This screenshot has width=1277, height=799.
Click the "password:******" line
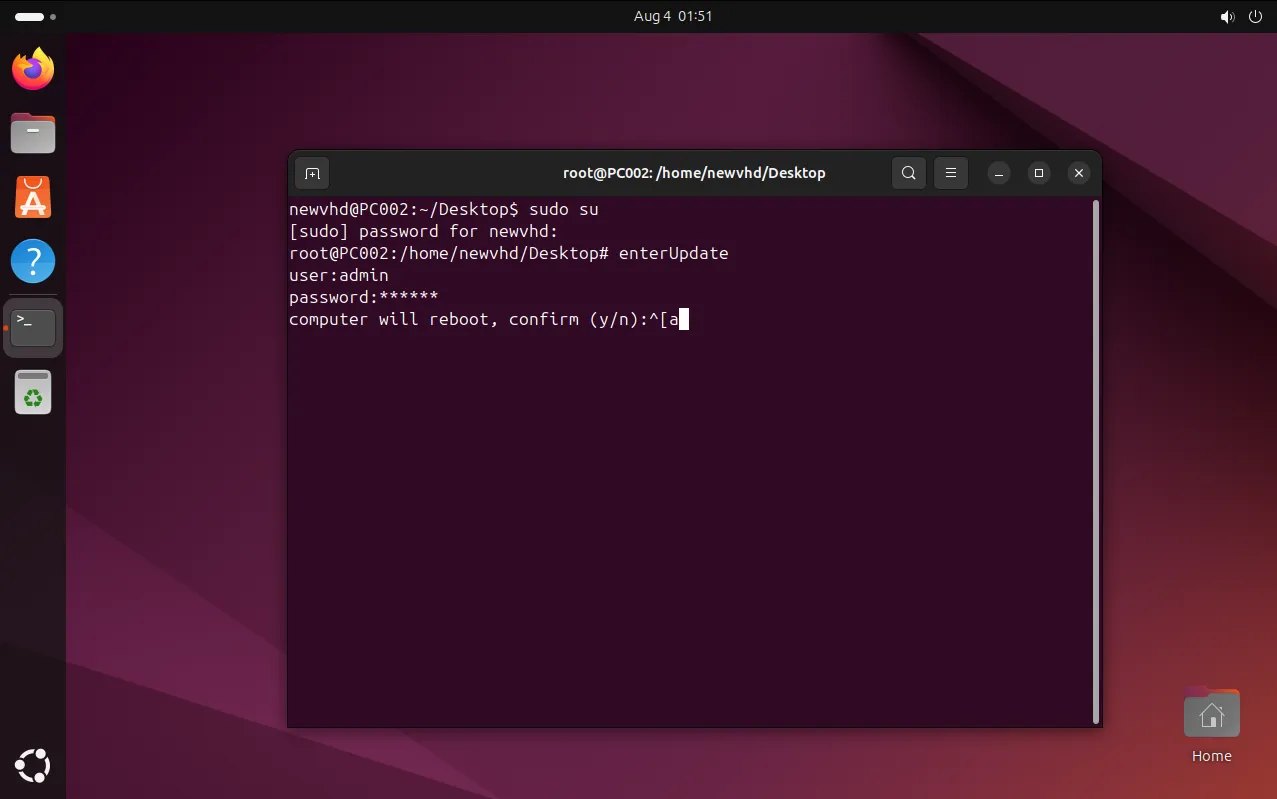click(x=364, y=297)
